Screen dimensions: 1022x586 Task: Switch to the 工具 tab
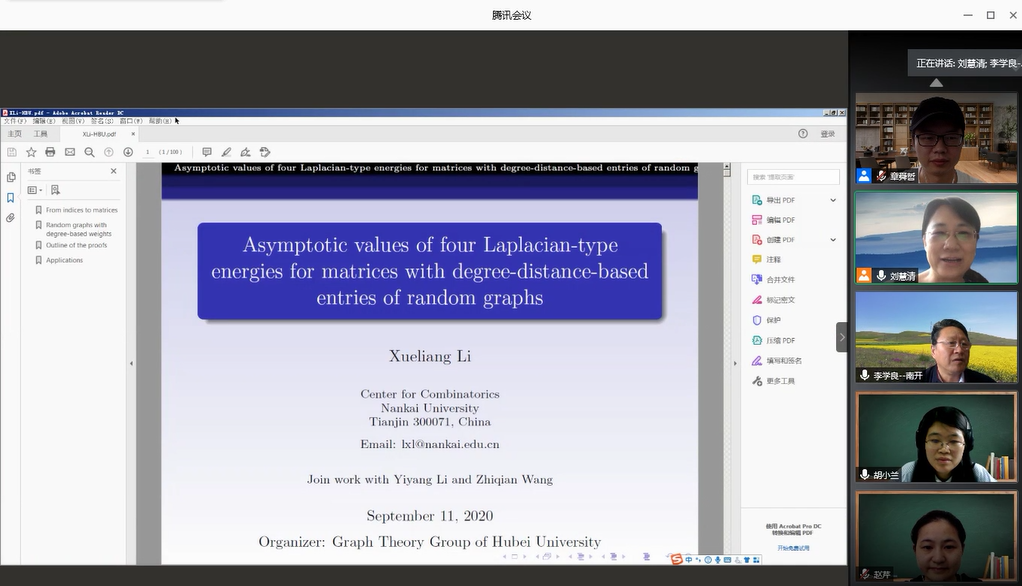(41, 133)
